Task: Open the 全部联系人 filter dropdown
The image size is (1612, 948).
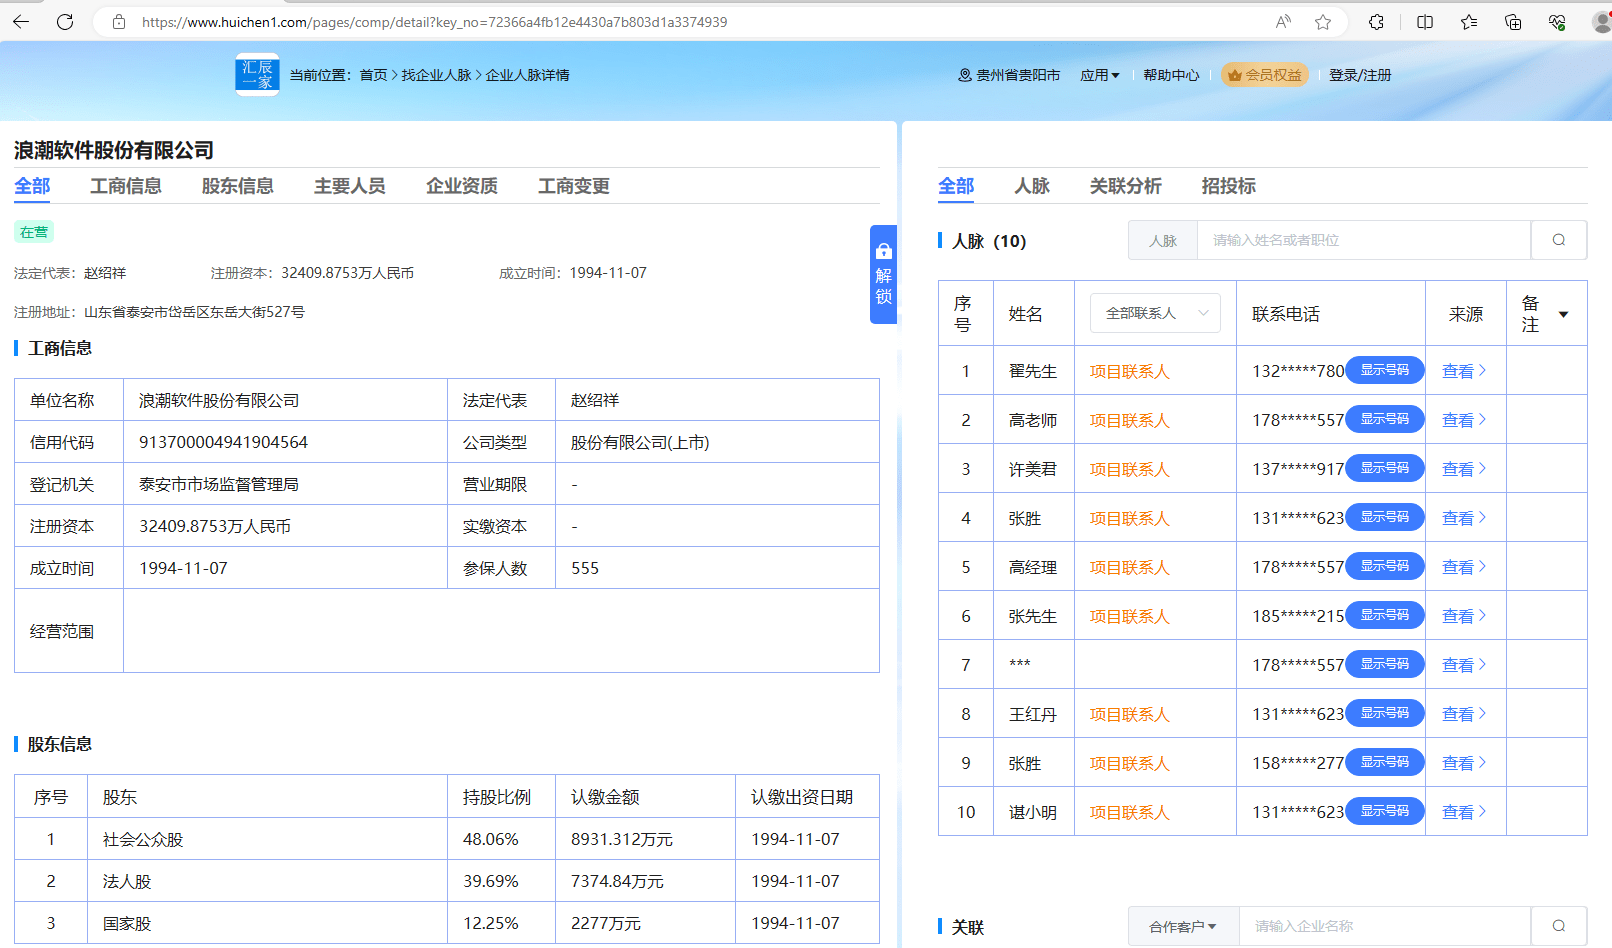Action: pyautogui.click(x=1156, y=313)
